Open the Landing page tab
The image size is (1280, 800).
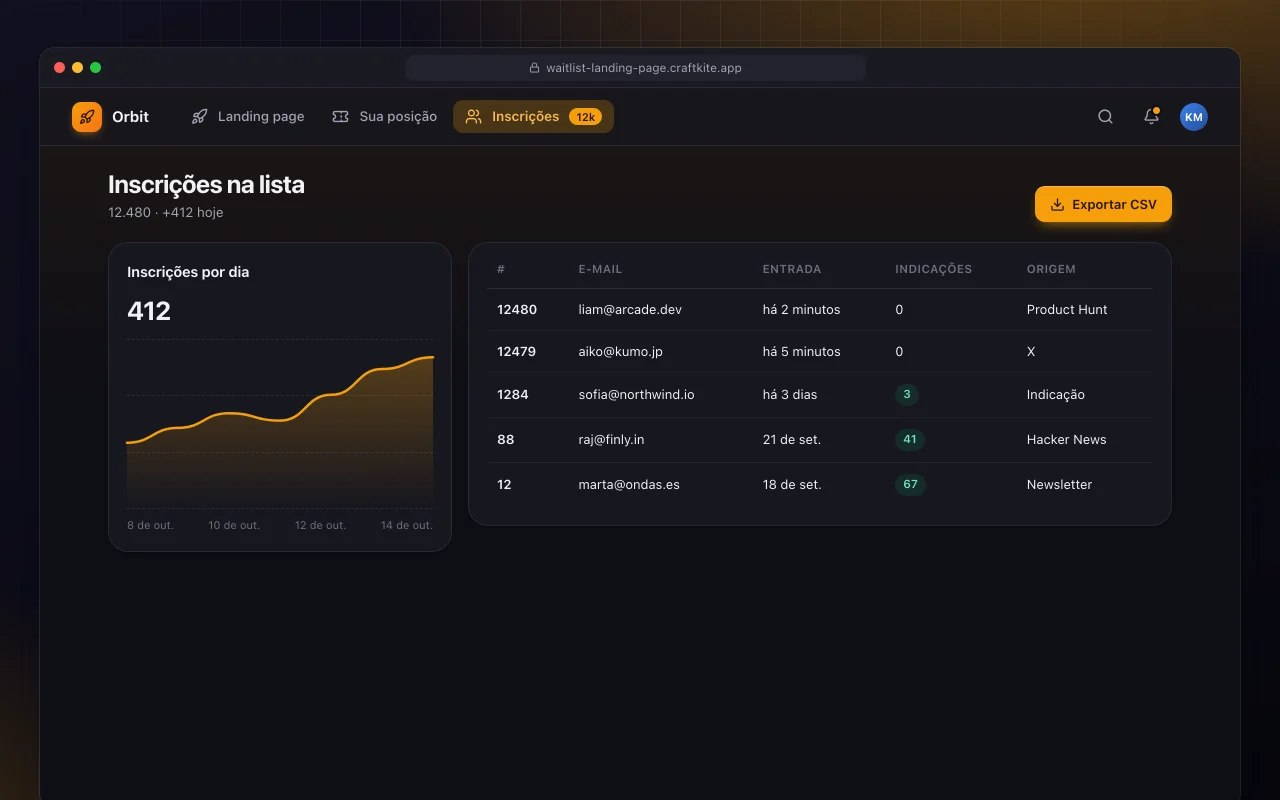(248, 116)
